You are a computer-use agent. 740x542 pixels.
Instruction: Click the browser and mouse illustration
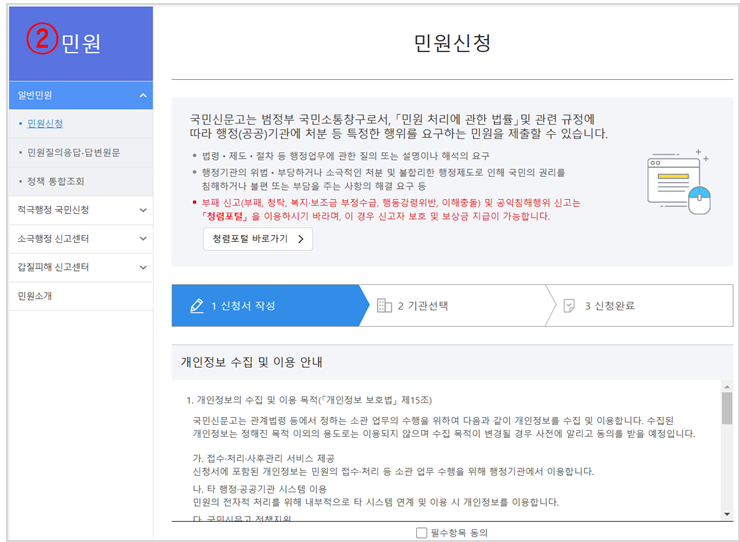(679, 182)
